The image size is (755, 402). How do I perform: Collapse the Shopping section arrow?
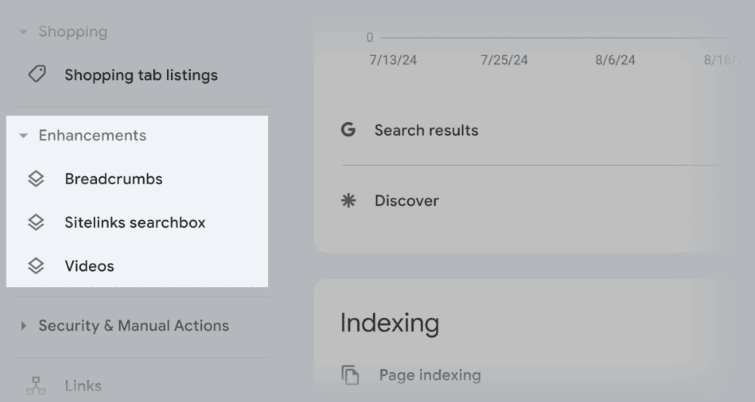pos(23,32)
